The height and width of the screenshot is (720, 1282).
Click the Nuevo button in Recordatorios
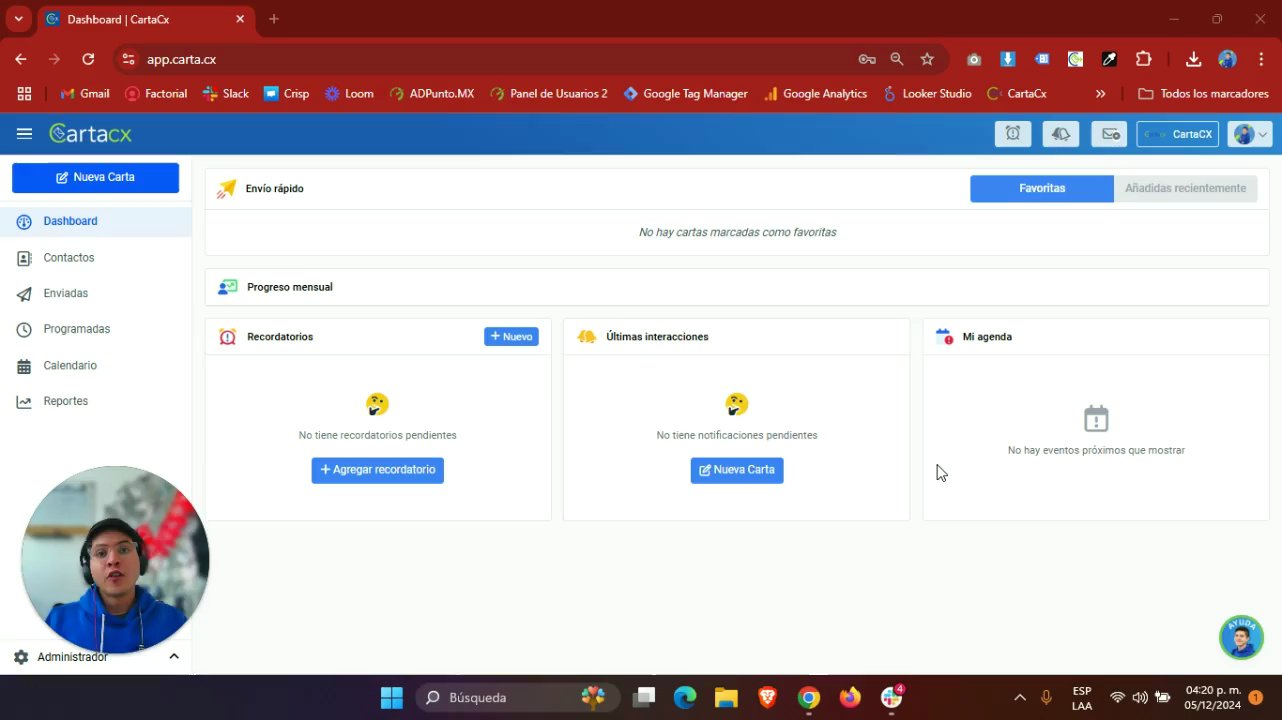tap(511, 337)
